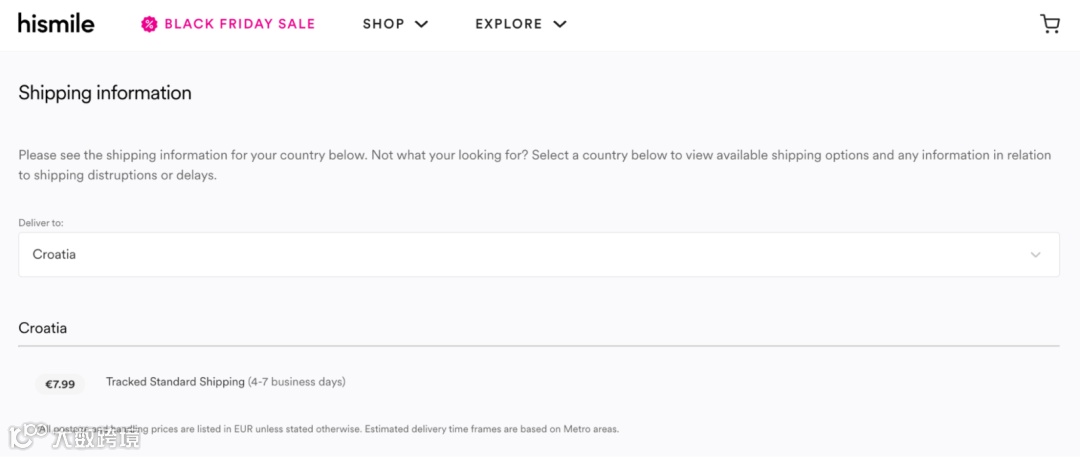Click the pink percent sale badge icon
Viewport: 1080px width, 457px height.
(x=149, y=24)
